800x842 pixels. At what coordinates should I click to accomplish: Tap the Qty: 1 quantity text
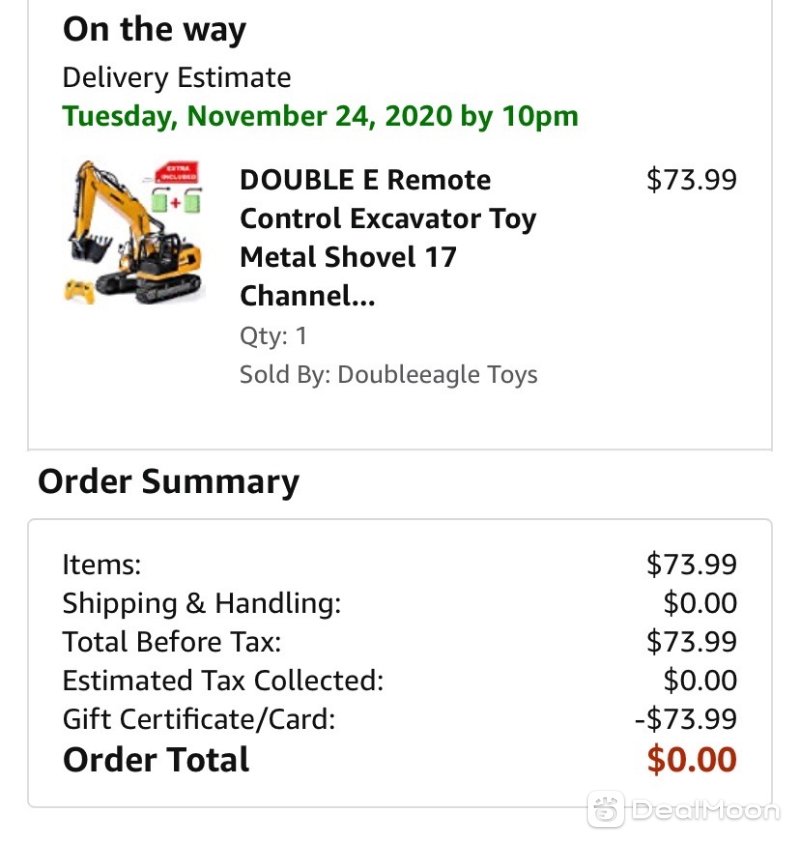[x=273, y=336]
